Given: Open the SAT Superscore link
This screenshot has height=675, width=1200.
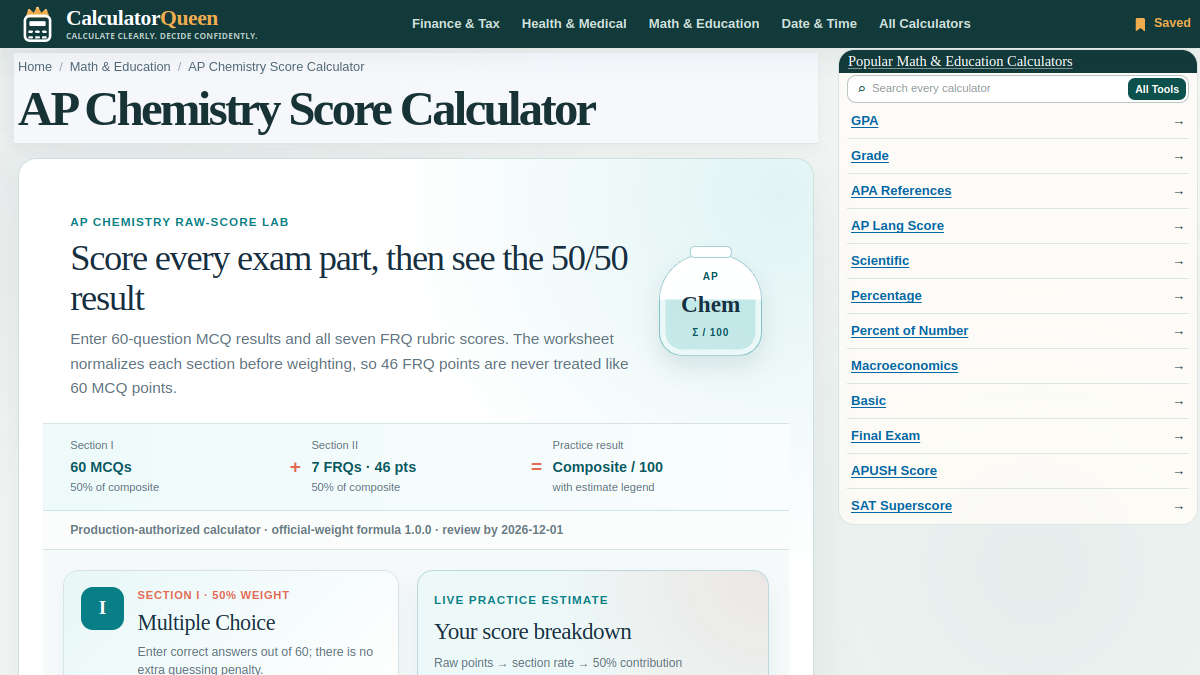Looking at the screenshot, I should (x=901, y=506).
